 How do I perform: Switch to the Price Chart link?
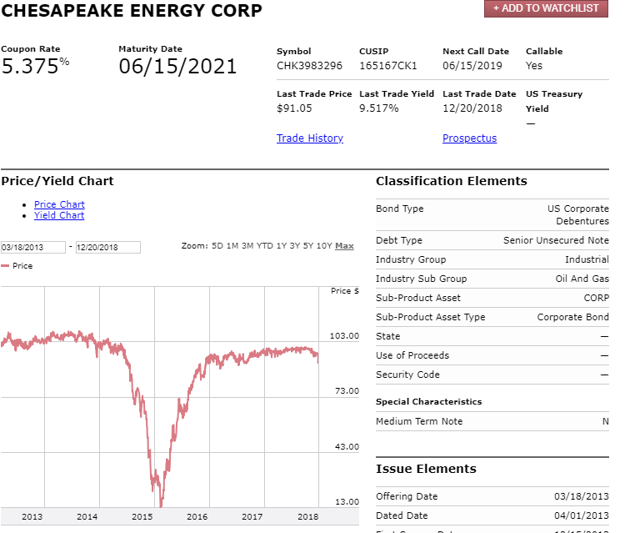(x=59, y=204)
